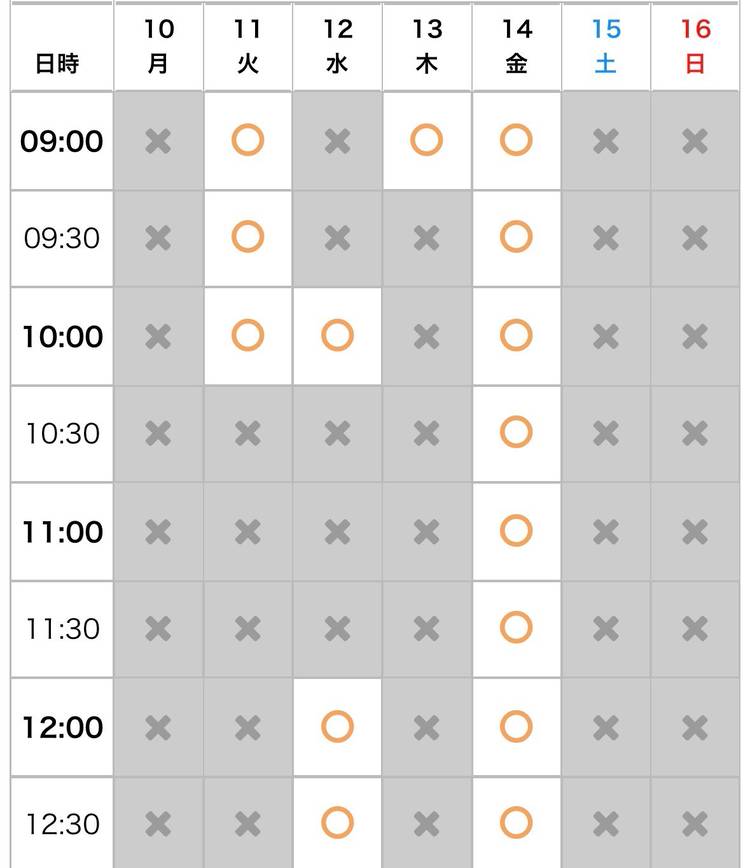This screenshot has height=868, width=750.
Task: Select available slot Thursday 13 at 09:00
Action: coord(427,140)
